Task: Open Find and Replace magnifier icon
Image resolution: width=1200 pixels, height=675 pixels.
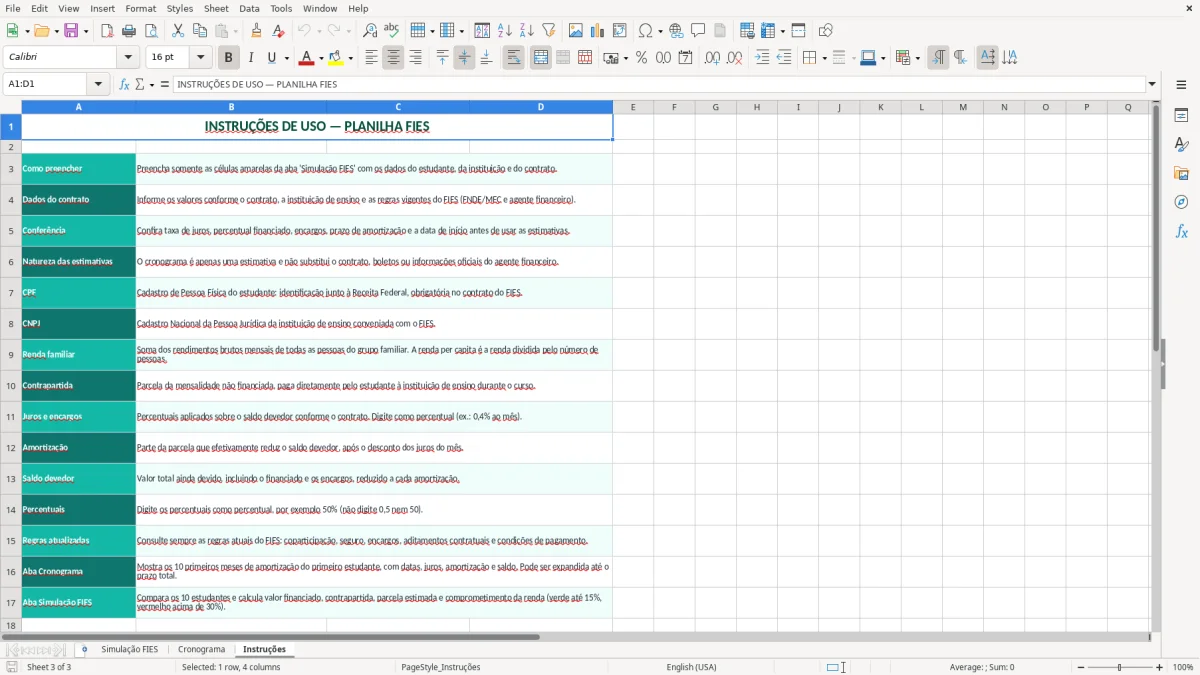Action: pos(370,31)
